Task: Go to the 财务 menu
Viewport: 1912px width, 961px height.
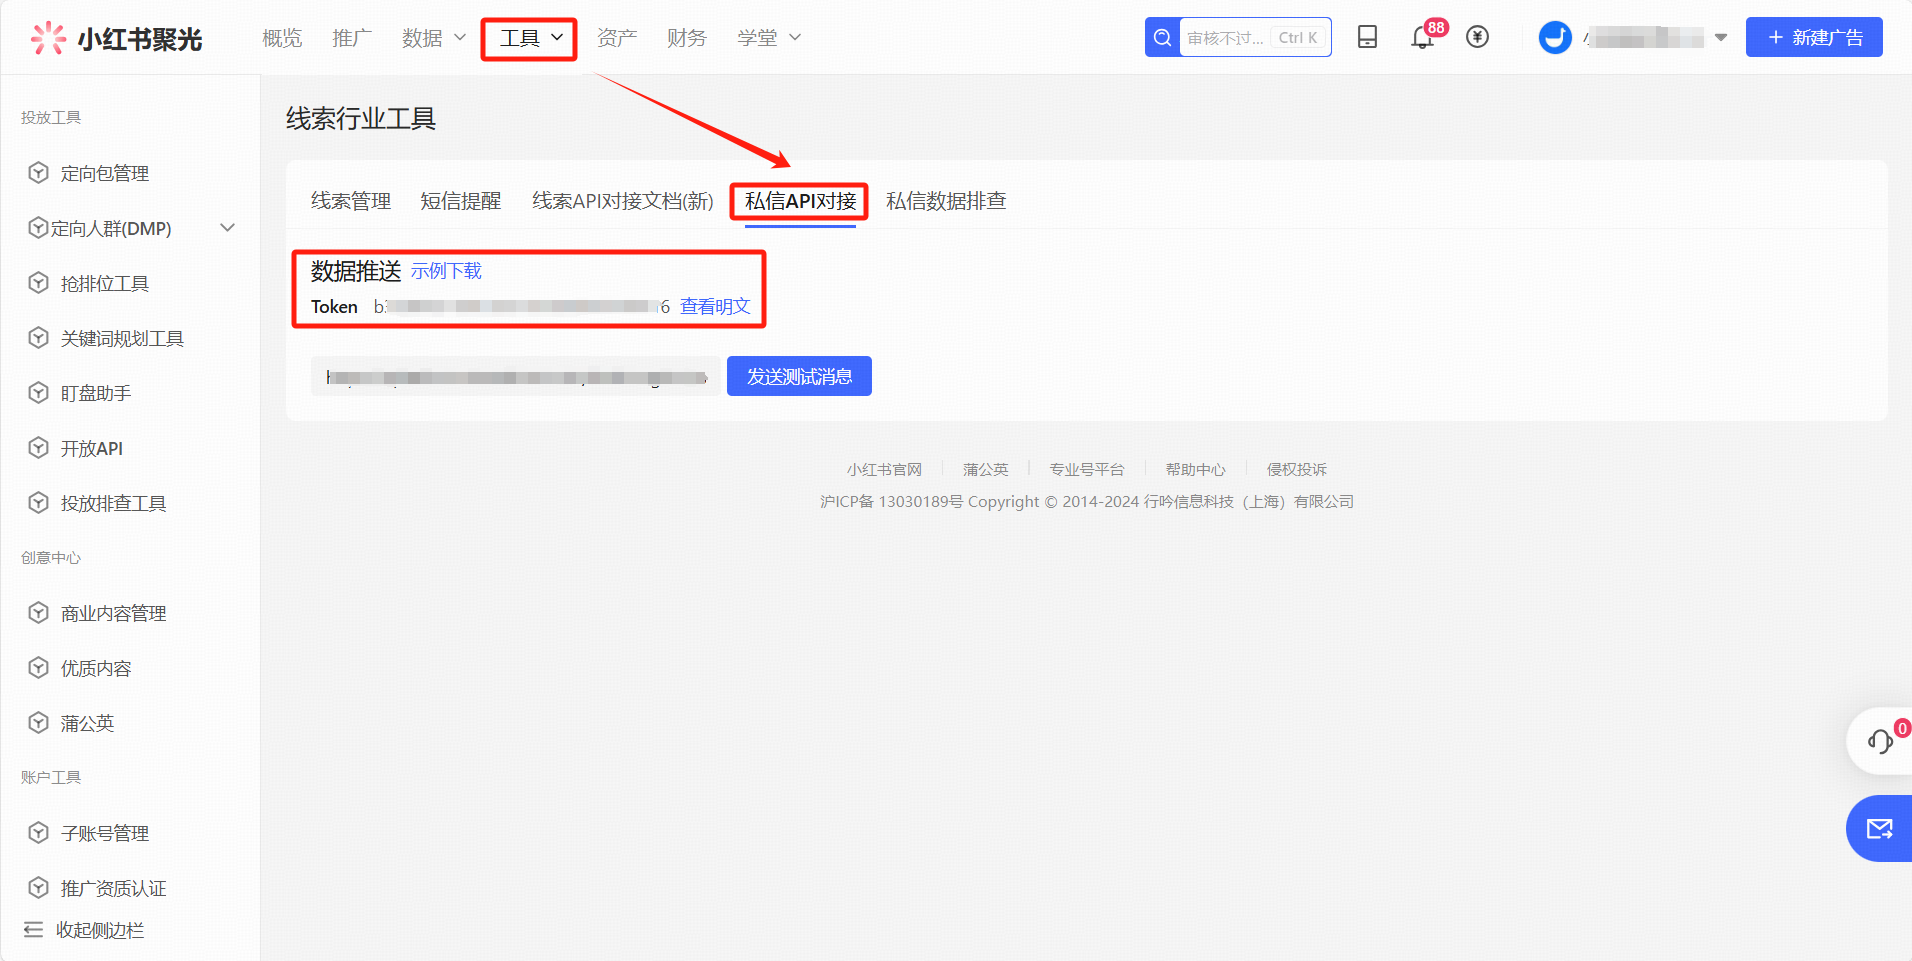Action: pos(687,38)
